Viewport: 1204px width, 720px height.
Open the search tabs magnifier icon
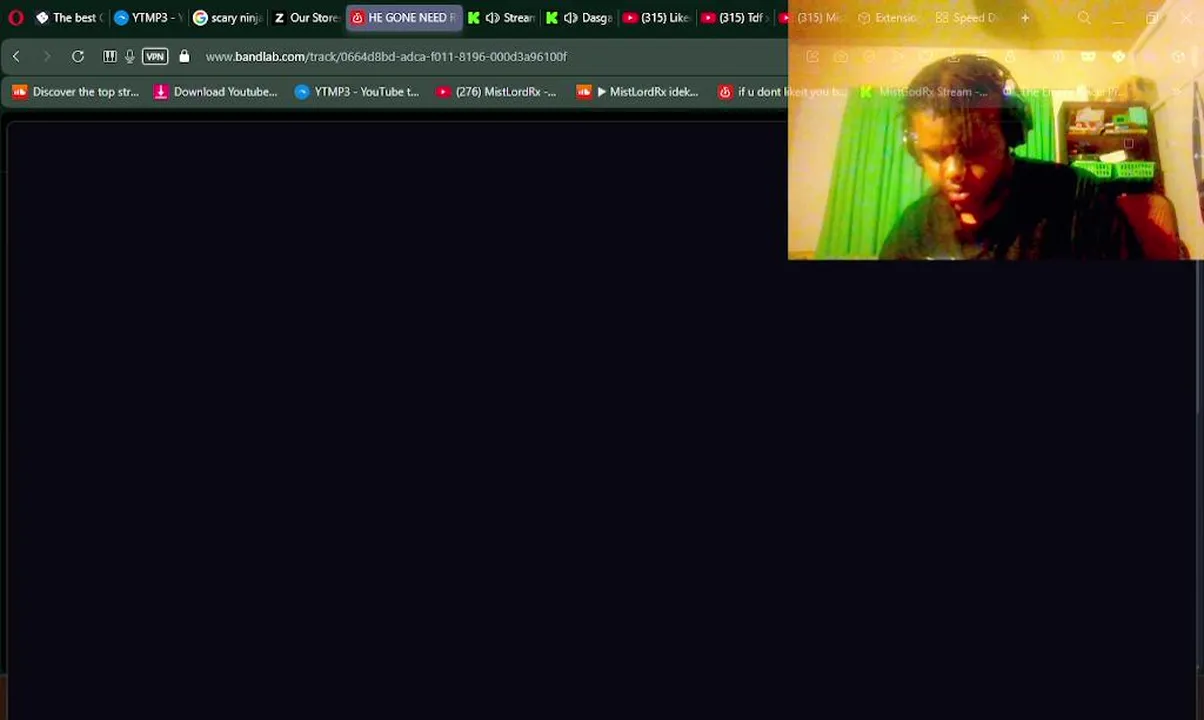[x=1084, y=18]
